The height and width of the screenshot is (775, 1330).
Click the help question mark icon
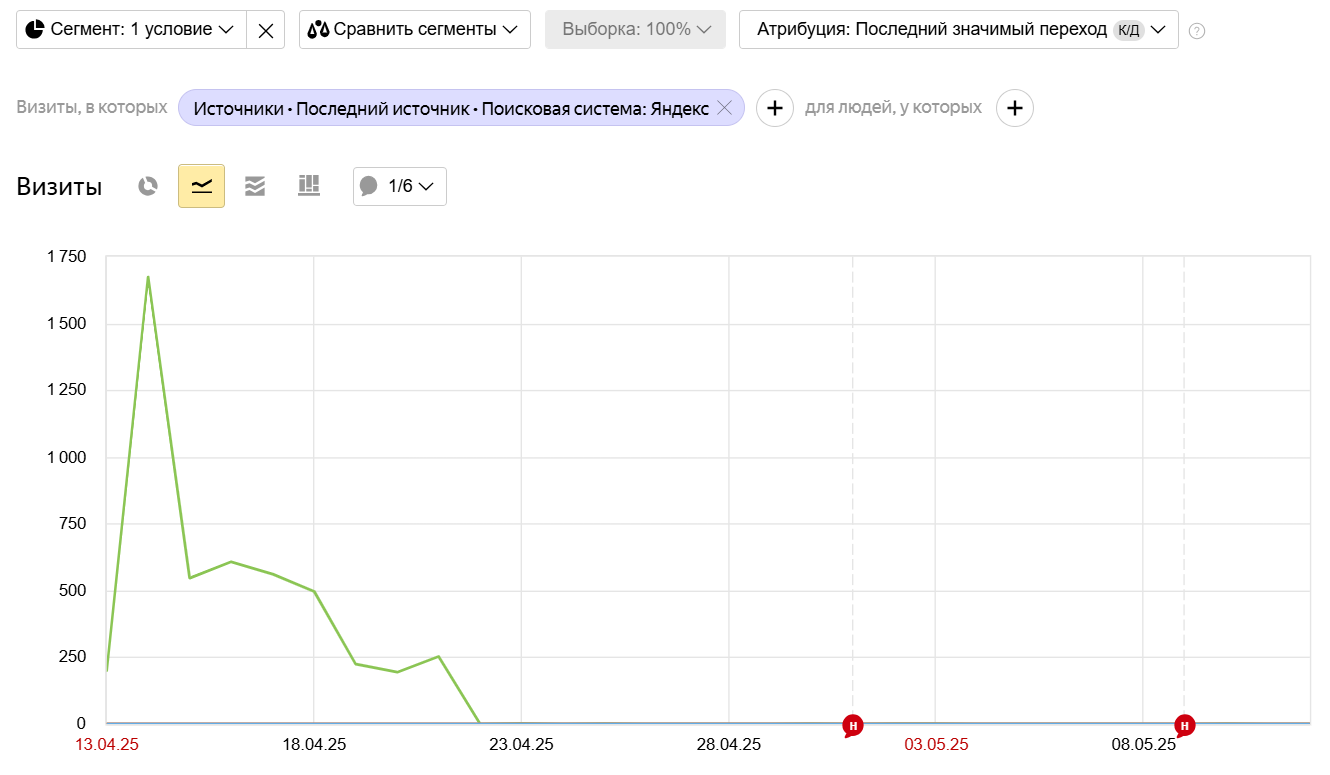(1197, 31)
